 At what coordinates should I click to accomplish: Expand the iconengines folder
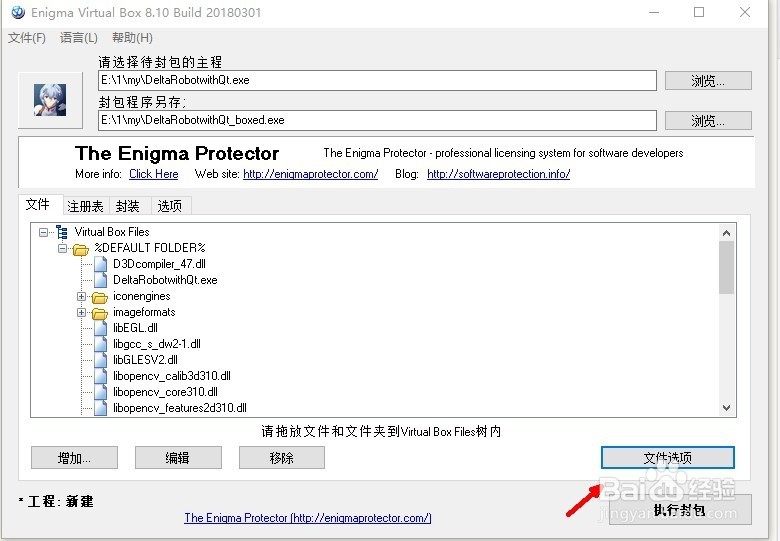pyautogui.click(x=81, y=296)
